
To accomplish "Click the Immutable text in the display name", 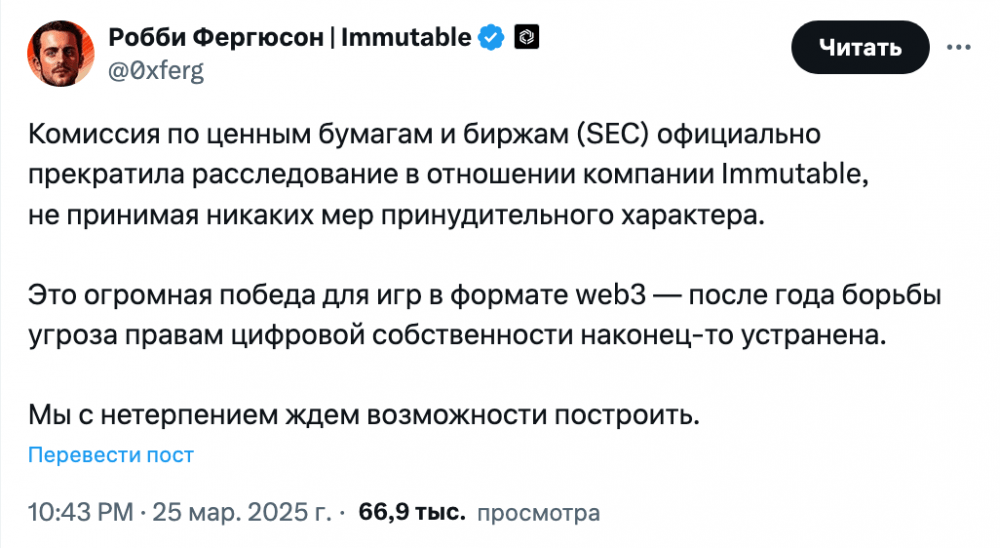I will pos(406,38).
